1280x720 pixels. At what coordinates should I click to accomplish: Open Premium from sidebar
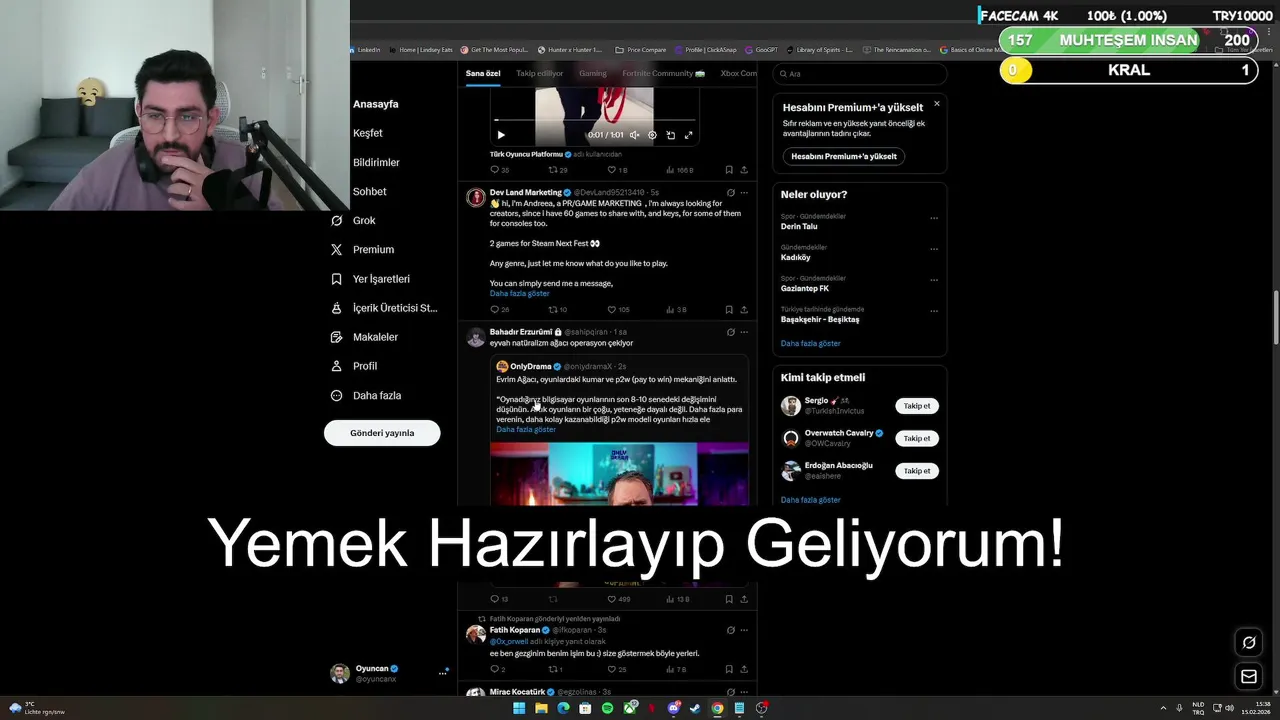coord(362,249)
